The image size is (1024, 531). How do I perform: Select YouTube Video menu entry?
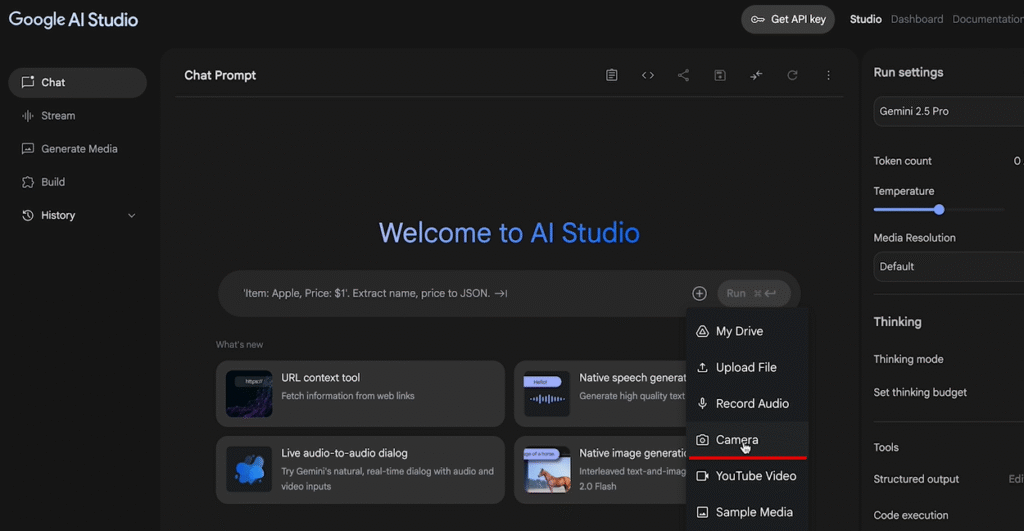(748, 476)
